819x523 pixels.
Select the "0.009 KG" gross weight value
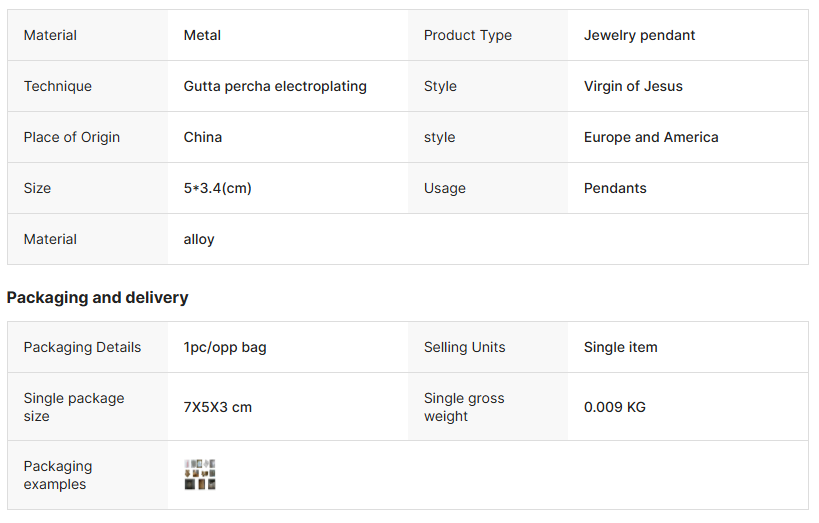615,407
